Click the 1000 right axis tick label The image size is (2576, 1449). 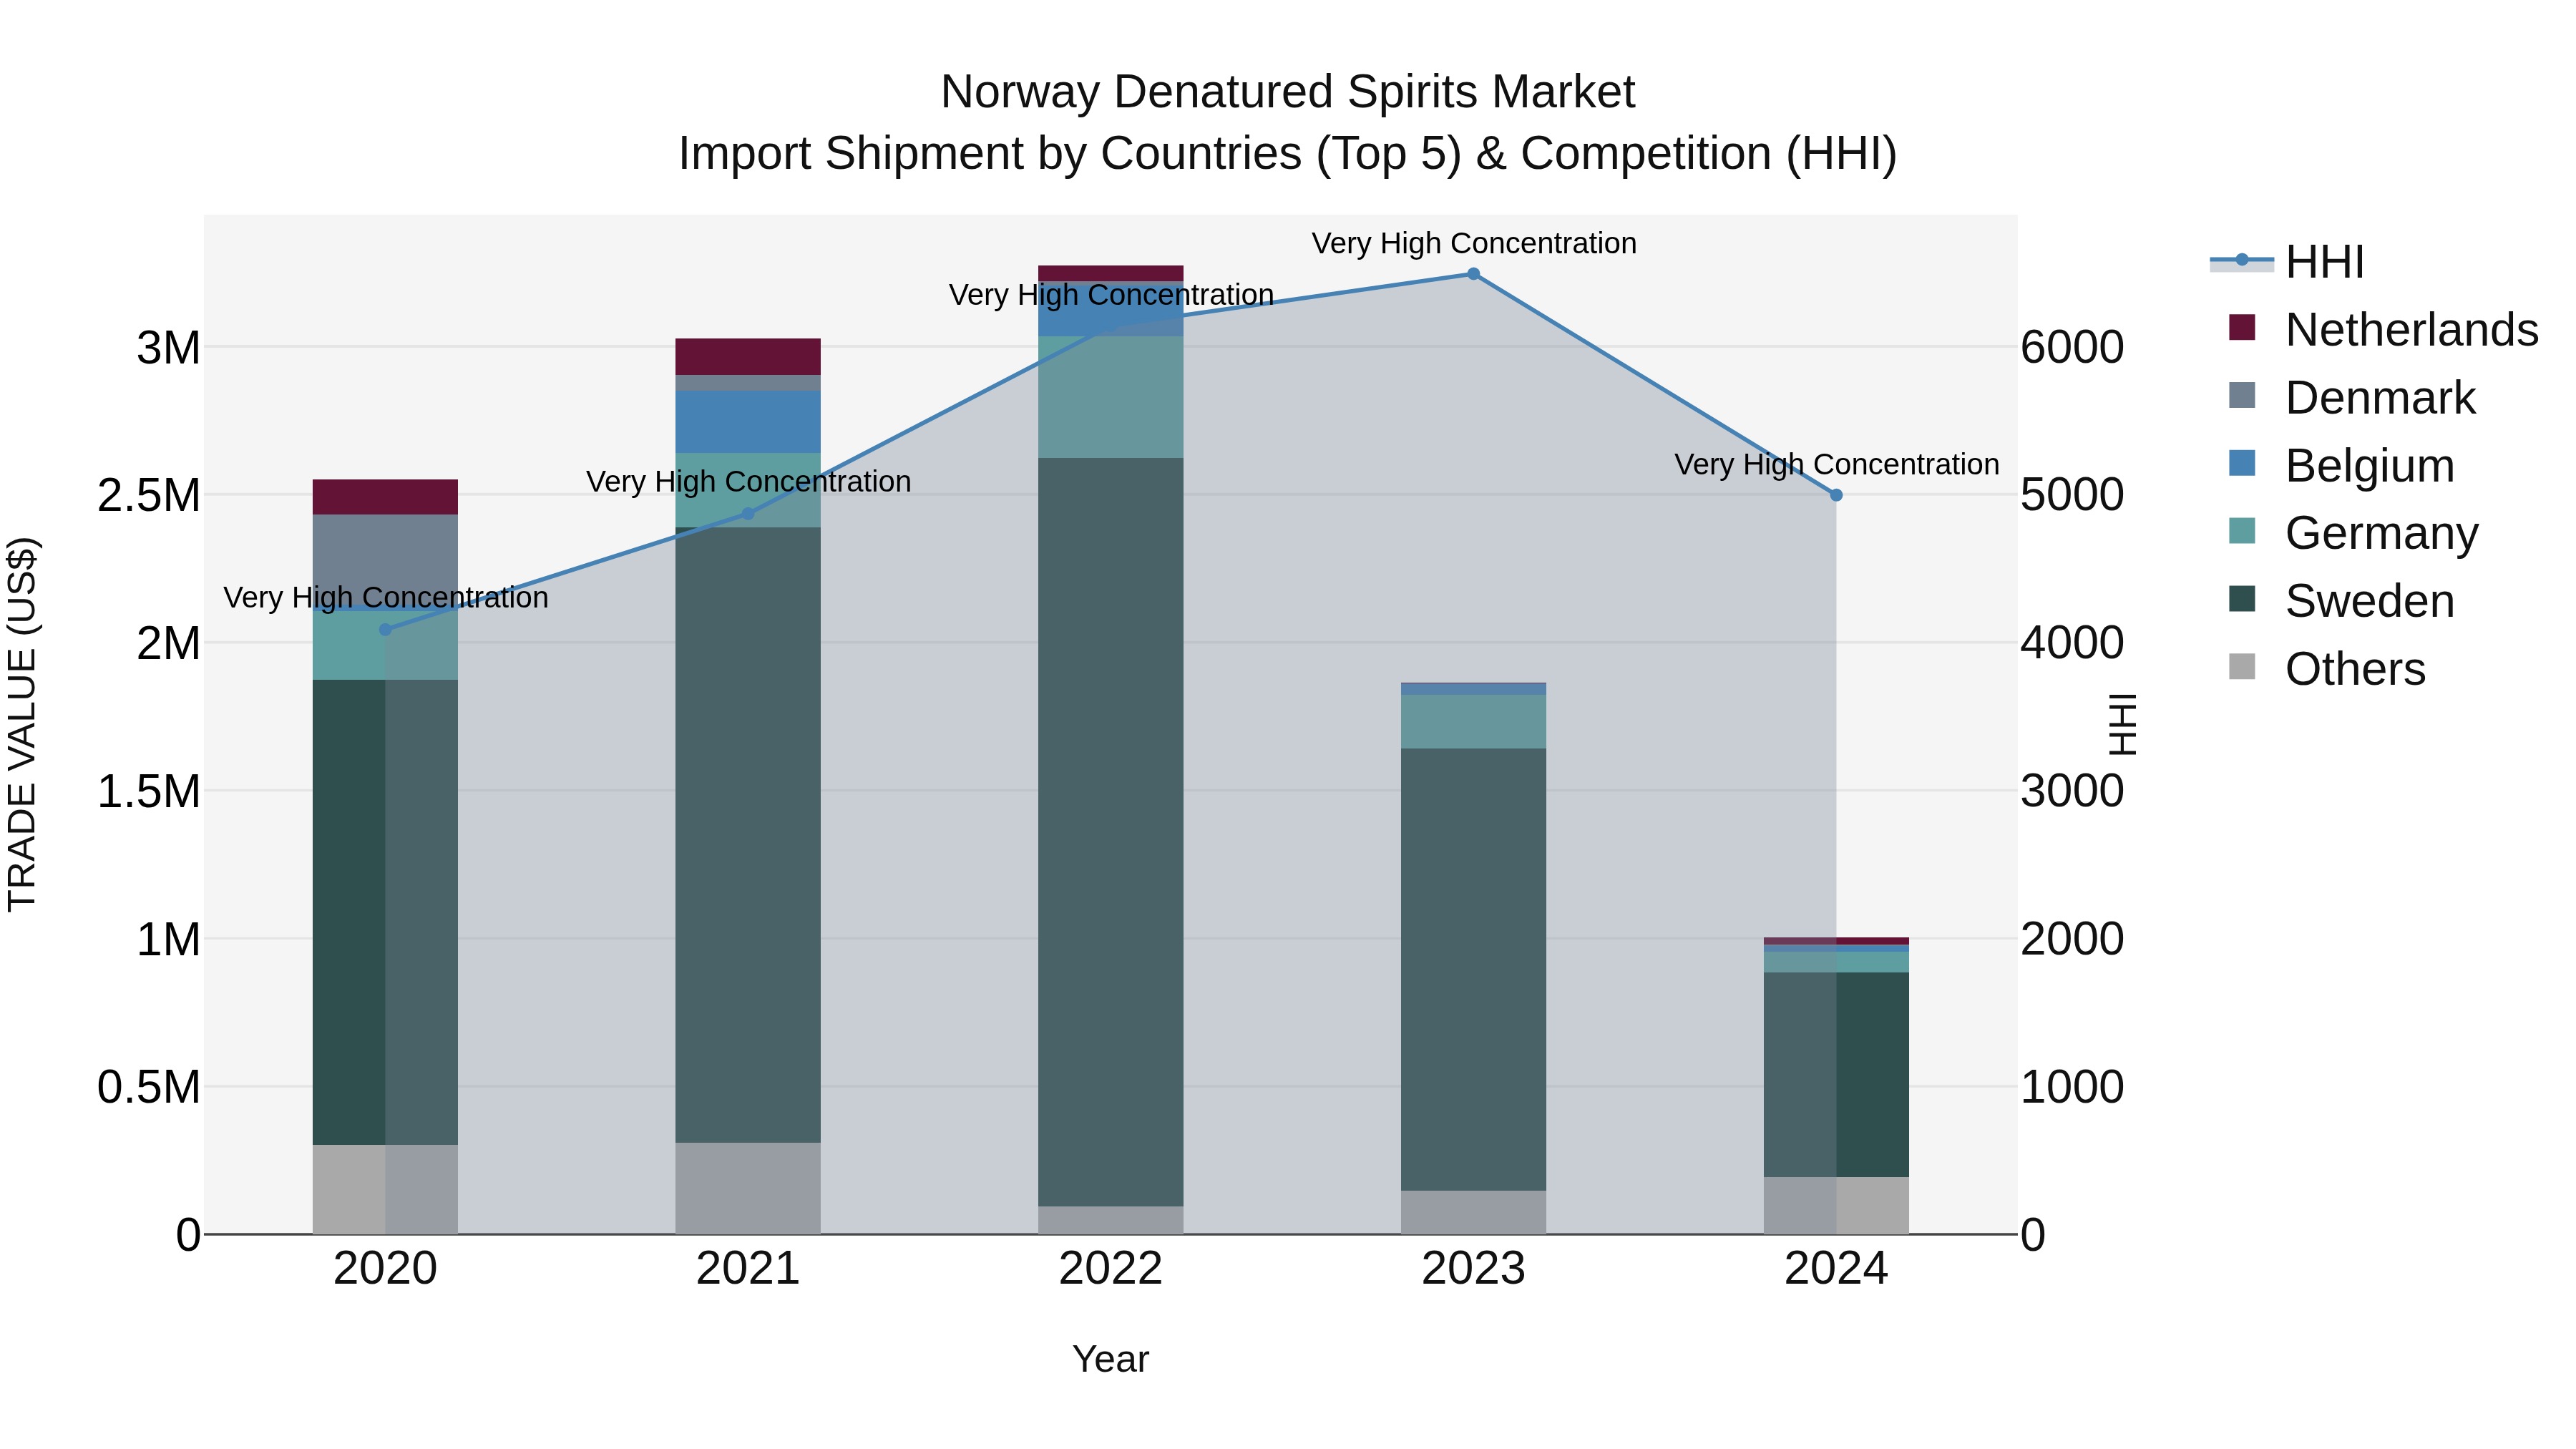[x=2072, y=1088]
